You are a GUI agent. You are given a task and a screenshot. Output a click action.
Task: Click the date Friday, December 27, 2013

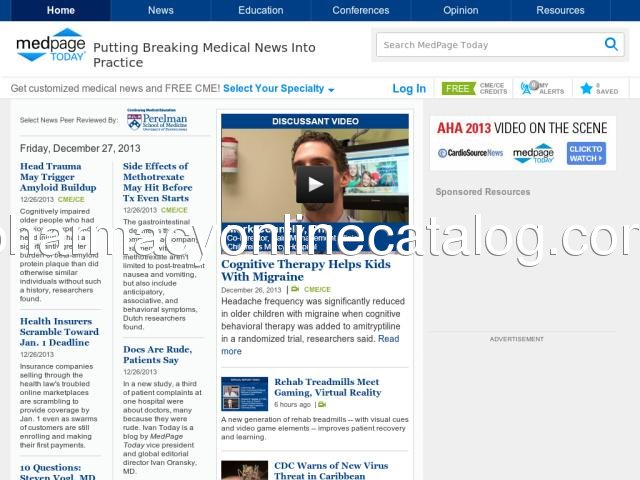(x=80, y=148)
